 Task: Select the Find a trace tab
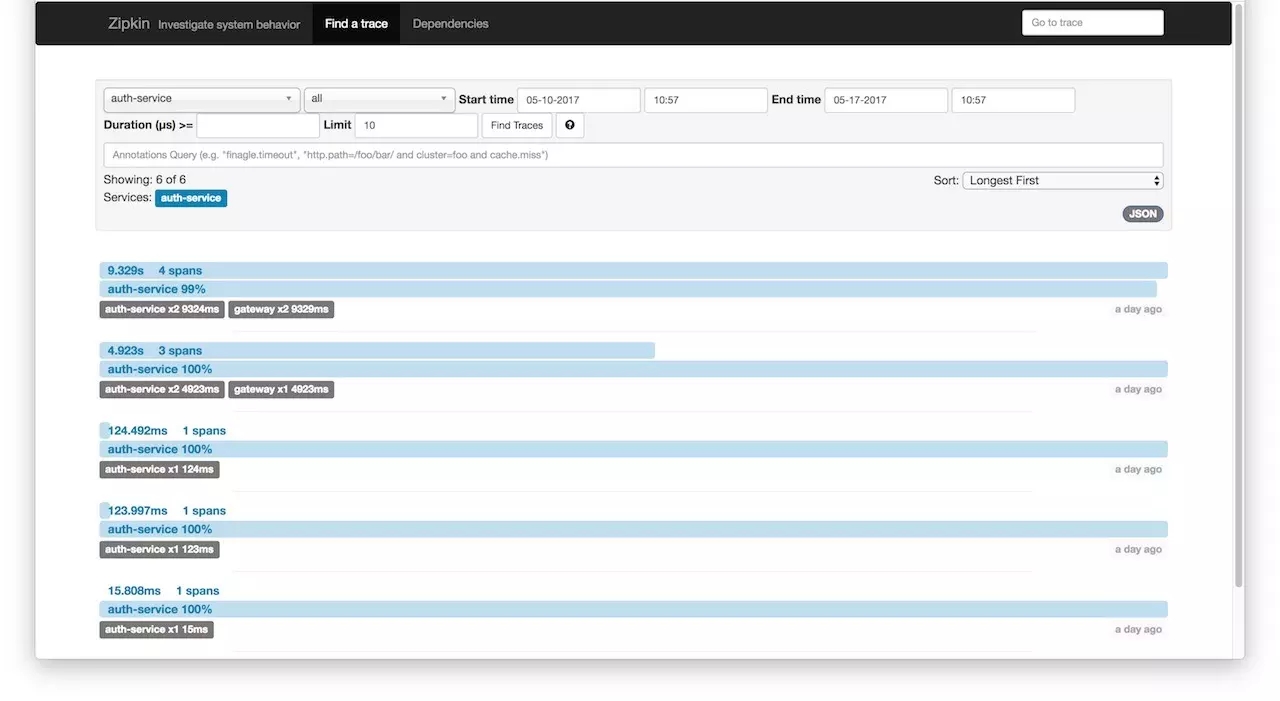pyautogui.click(x=356, y=24)
